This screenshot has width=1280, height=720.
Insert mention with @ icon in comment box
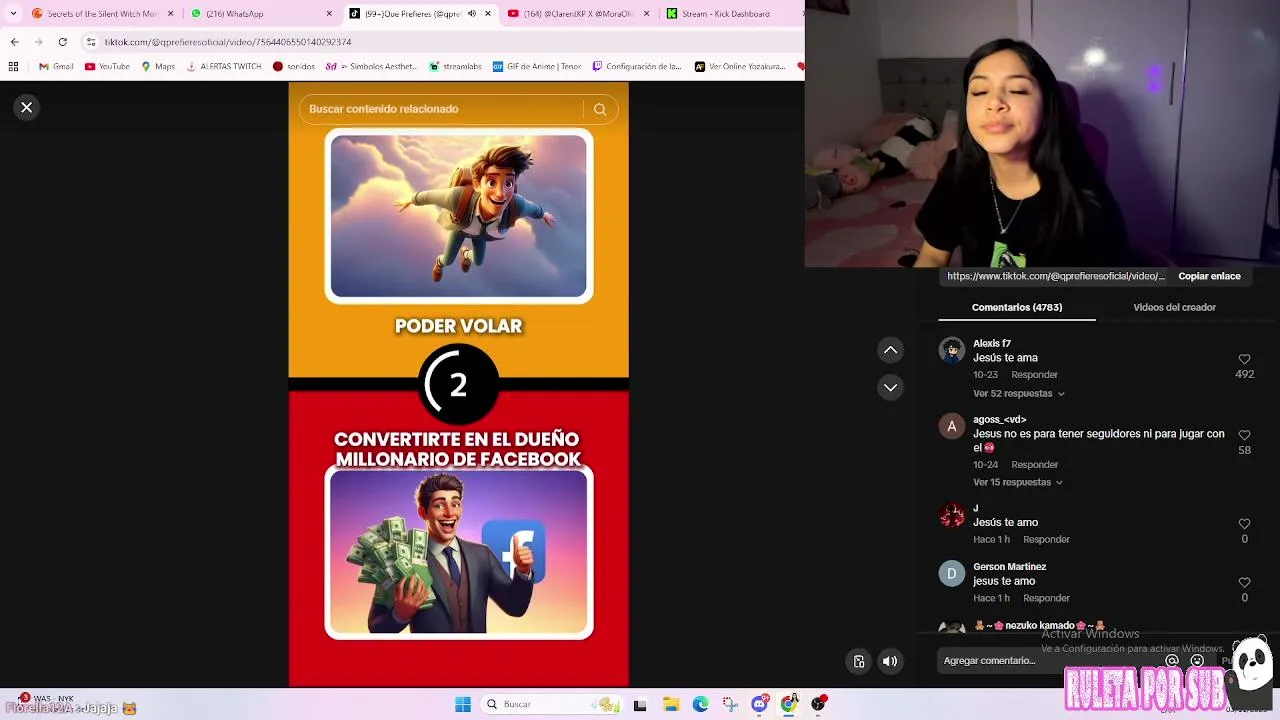coord(1172,661)
